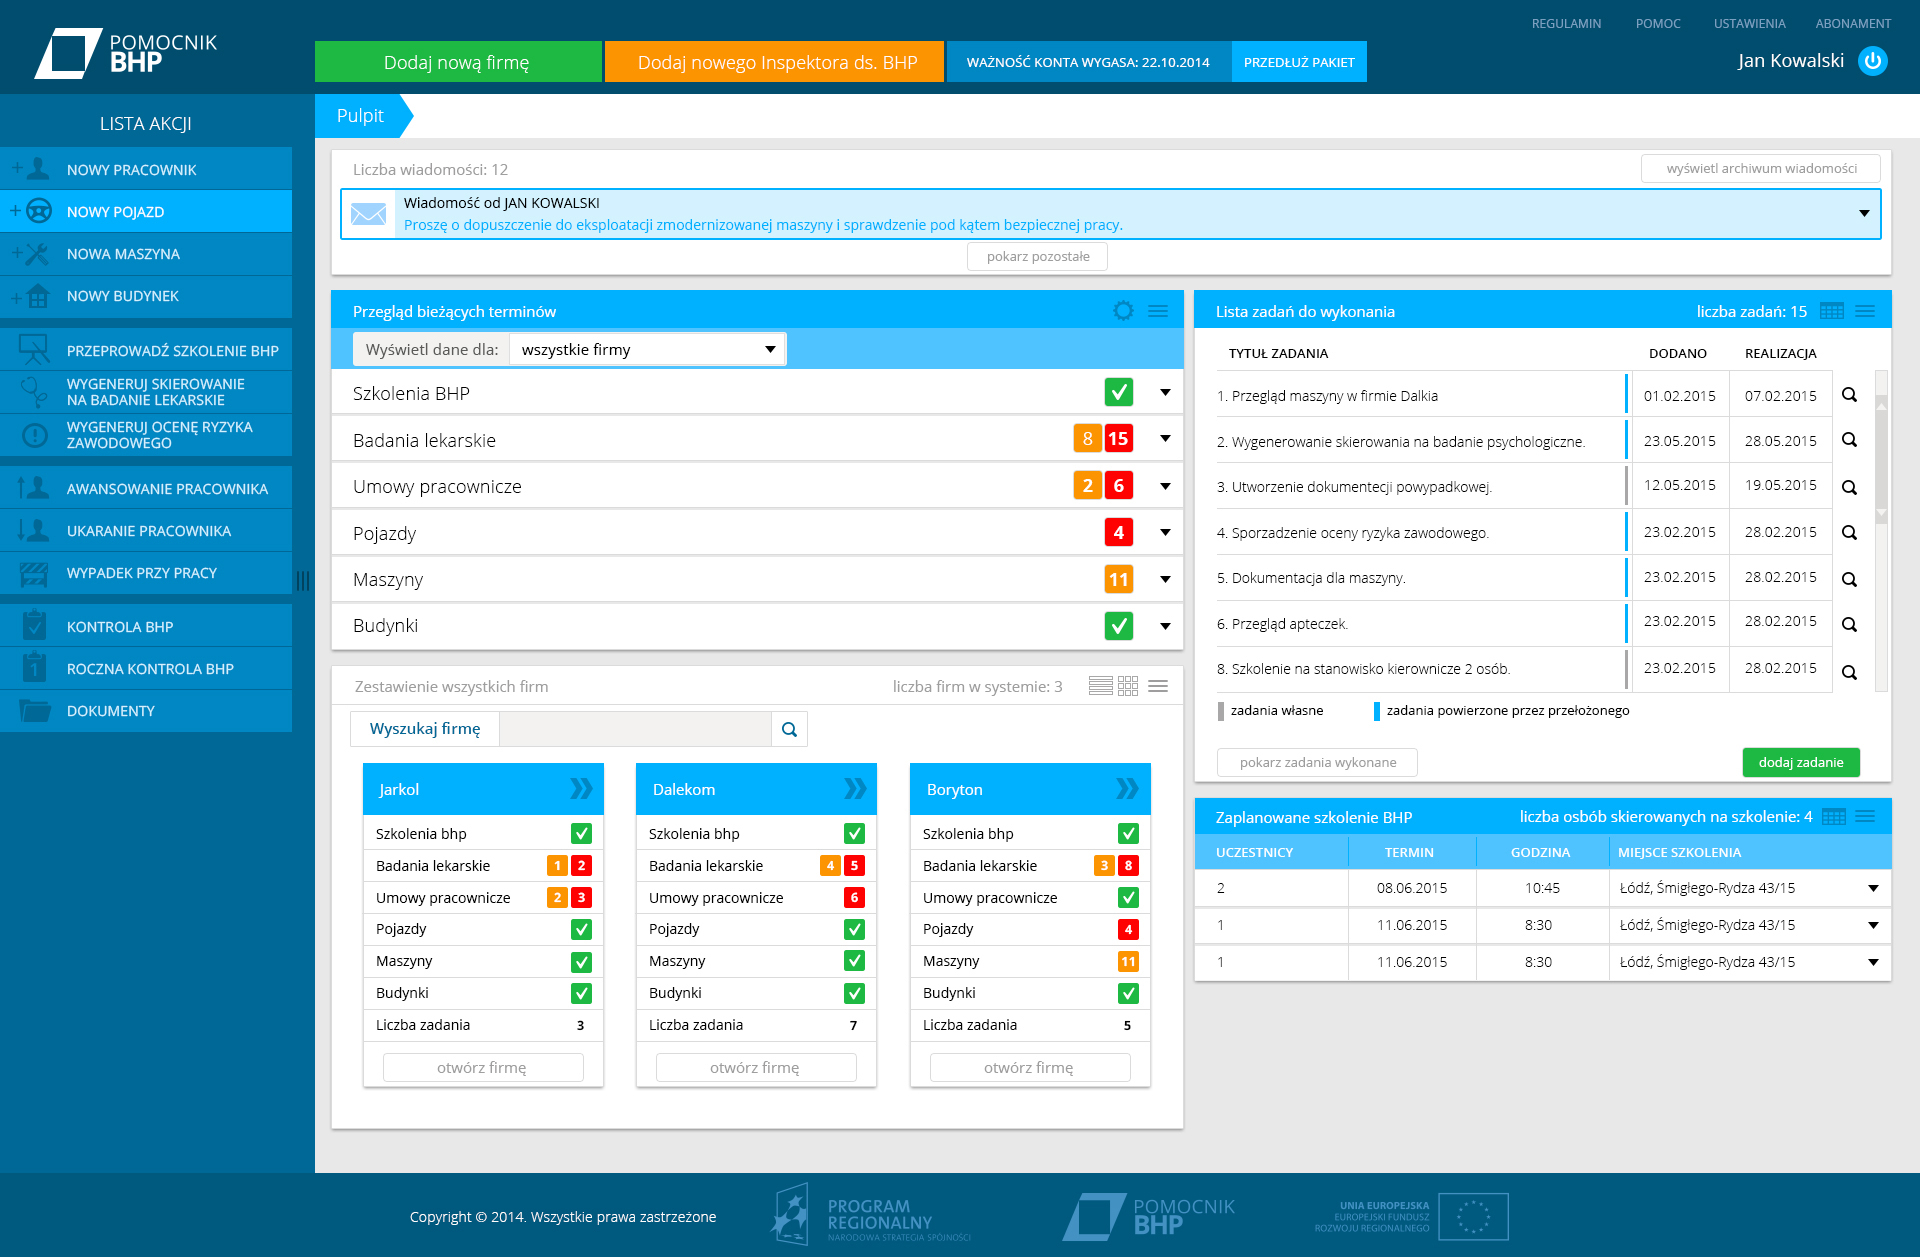Click magnifier for task 3 dokumentacji powypadkowej
The height and width of the screenshot is (1257, 1920).
pyautogui.click(x=1849, y=488)
